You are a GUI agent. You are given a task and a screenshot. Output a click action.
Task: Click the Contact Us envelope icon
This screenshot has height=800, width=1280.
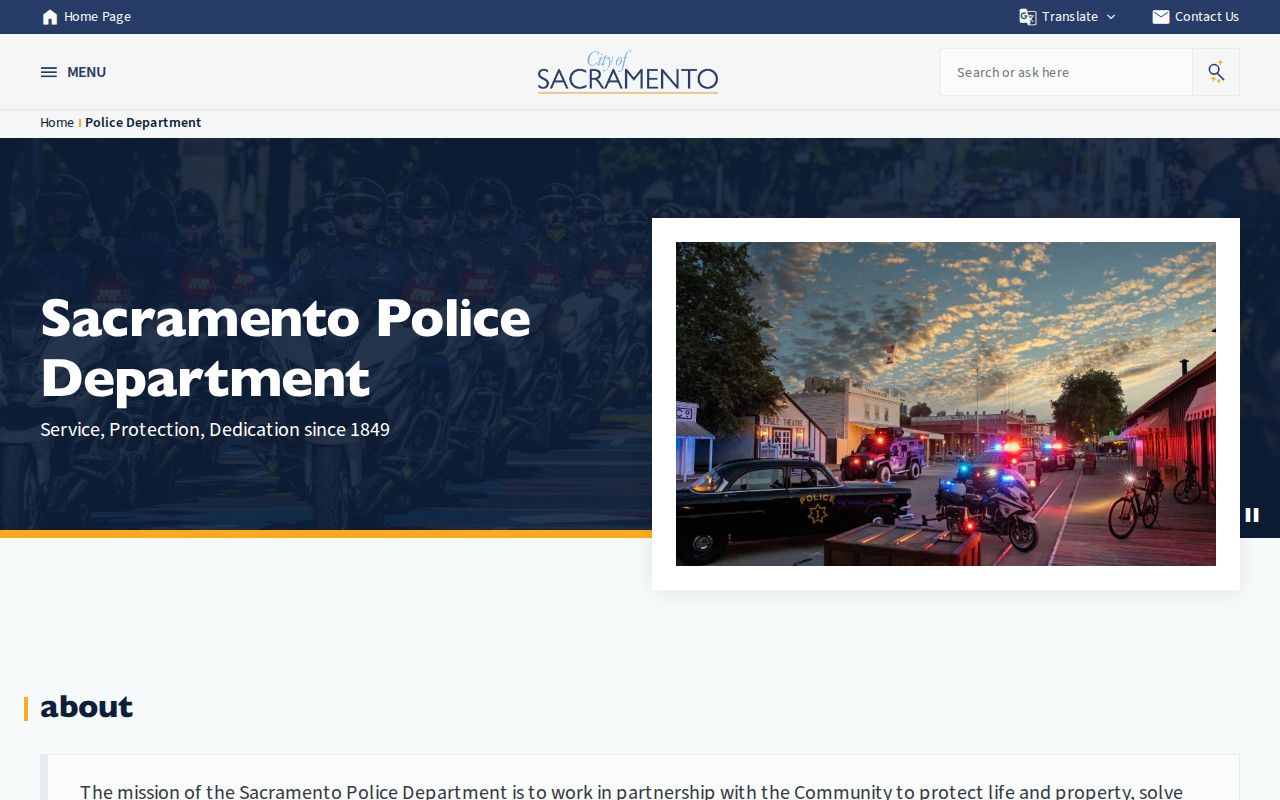click(x=1160, y=17)
